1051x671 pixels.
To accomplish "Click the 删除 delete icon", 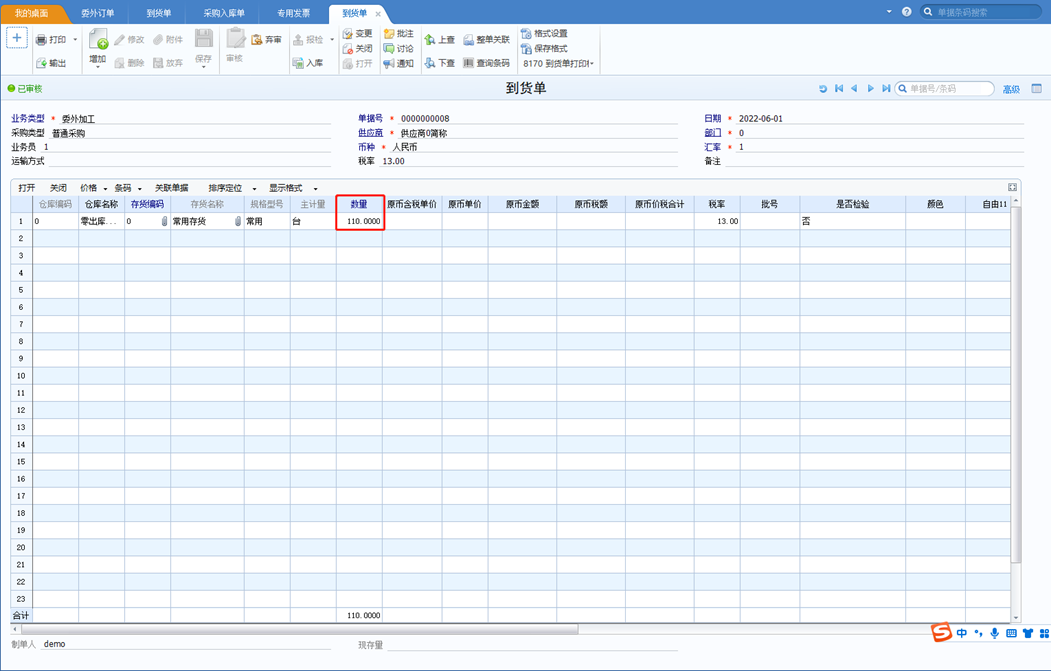I will (119, 63).
